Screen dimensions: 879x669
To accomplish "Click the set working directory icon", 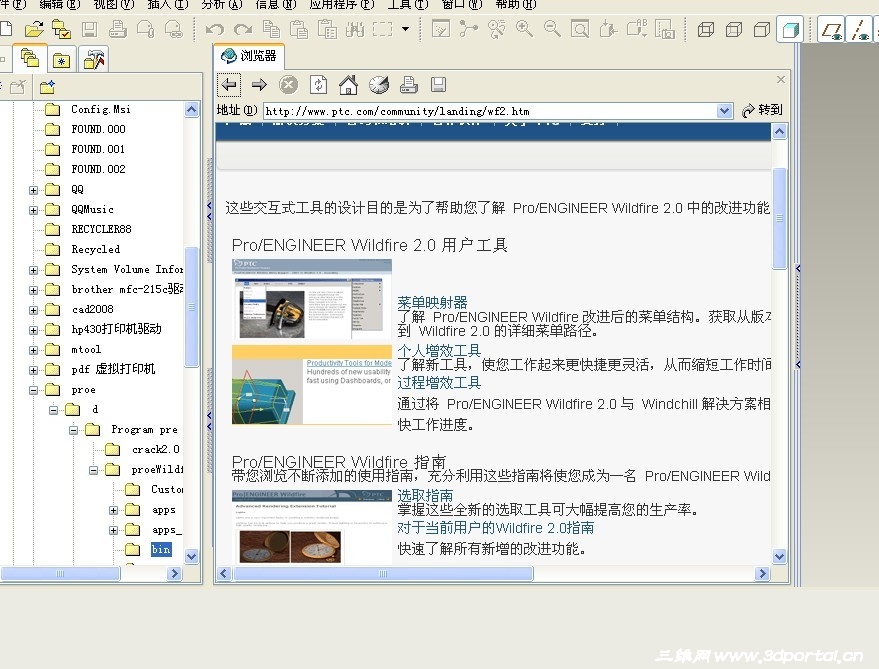I will pyautogui.click(x=62, y=29).
